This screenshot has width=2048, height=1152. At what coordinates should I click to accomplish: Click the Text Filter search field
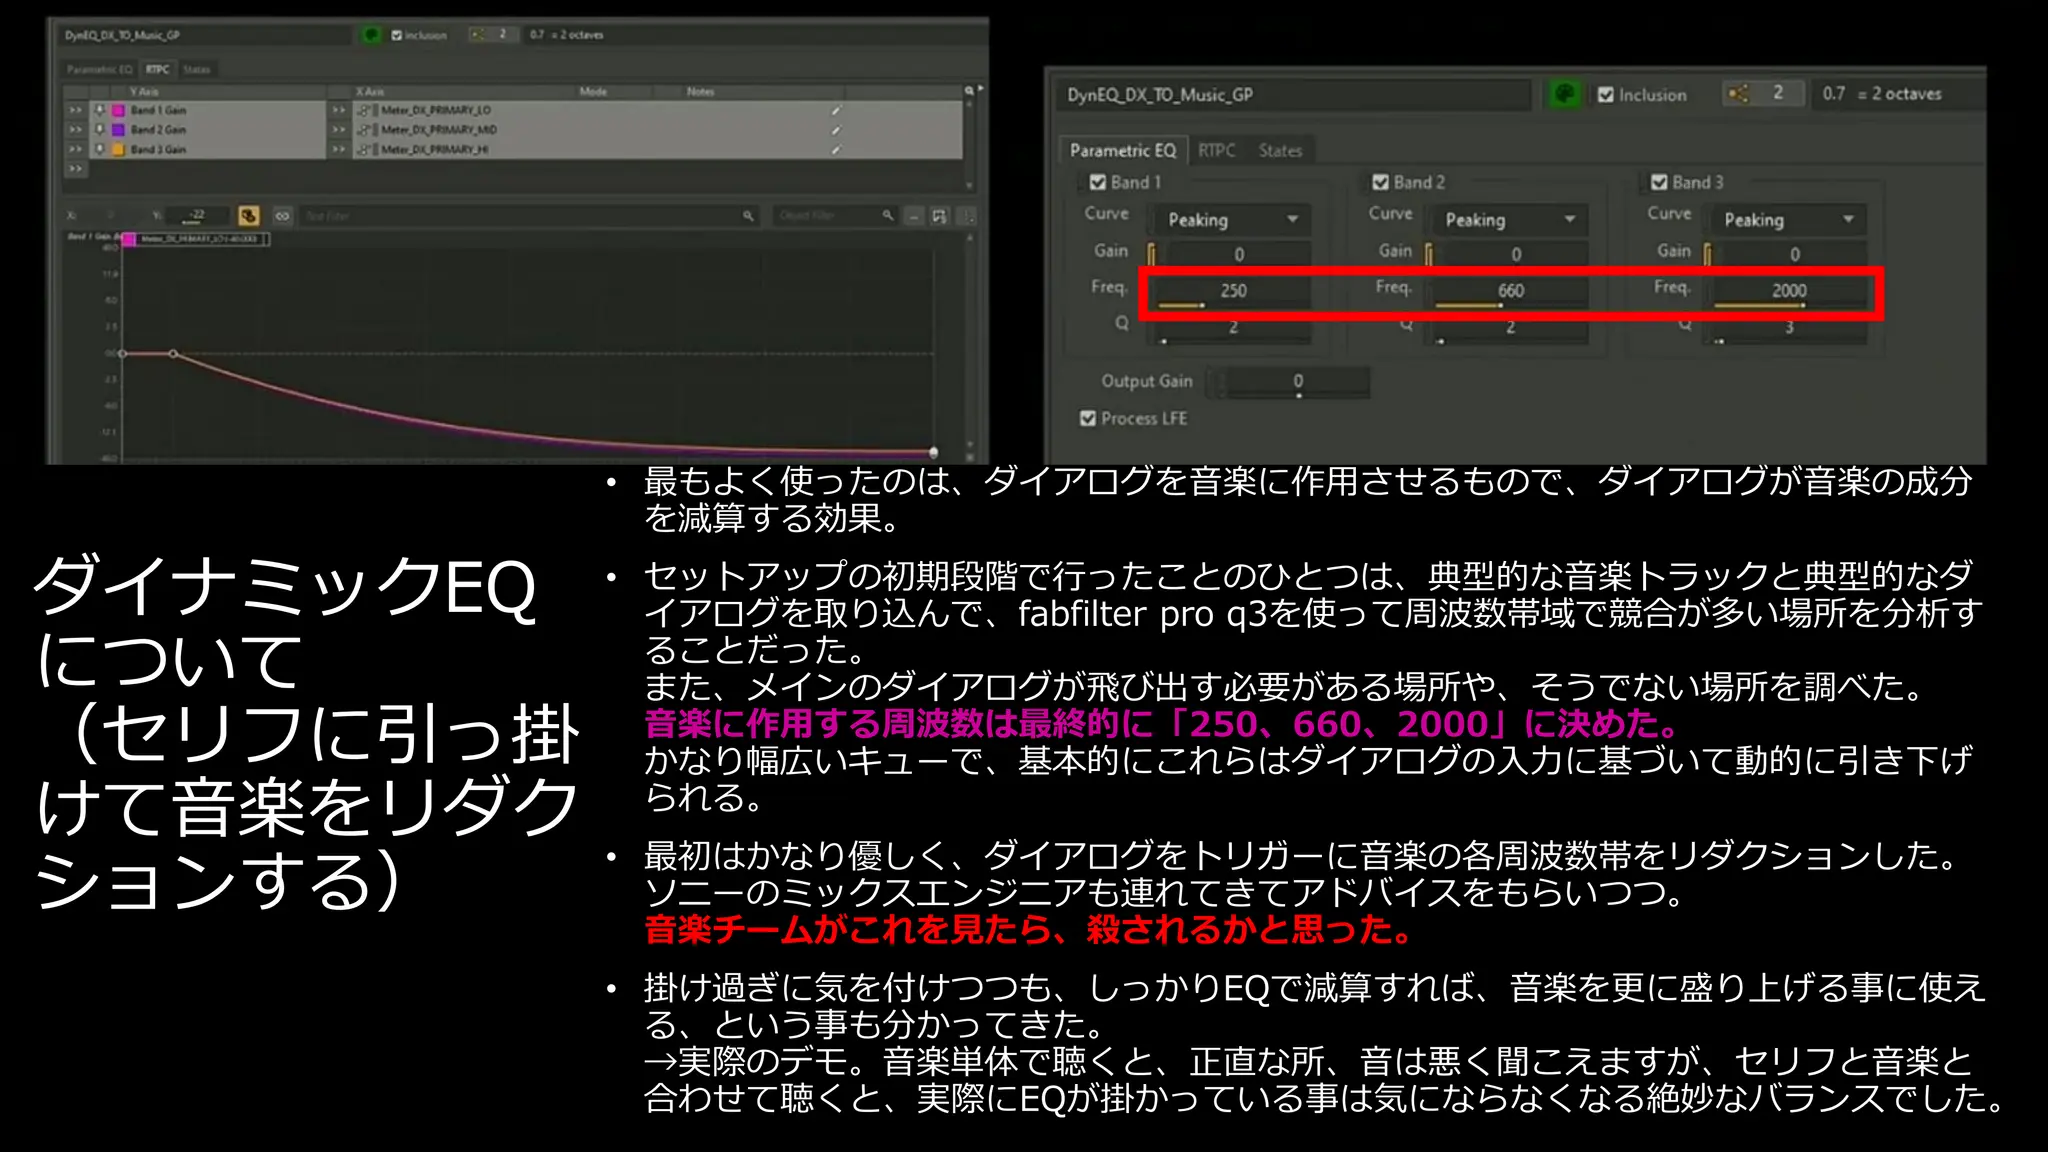point(528,215)
